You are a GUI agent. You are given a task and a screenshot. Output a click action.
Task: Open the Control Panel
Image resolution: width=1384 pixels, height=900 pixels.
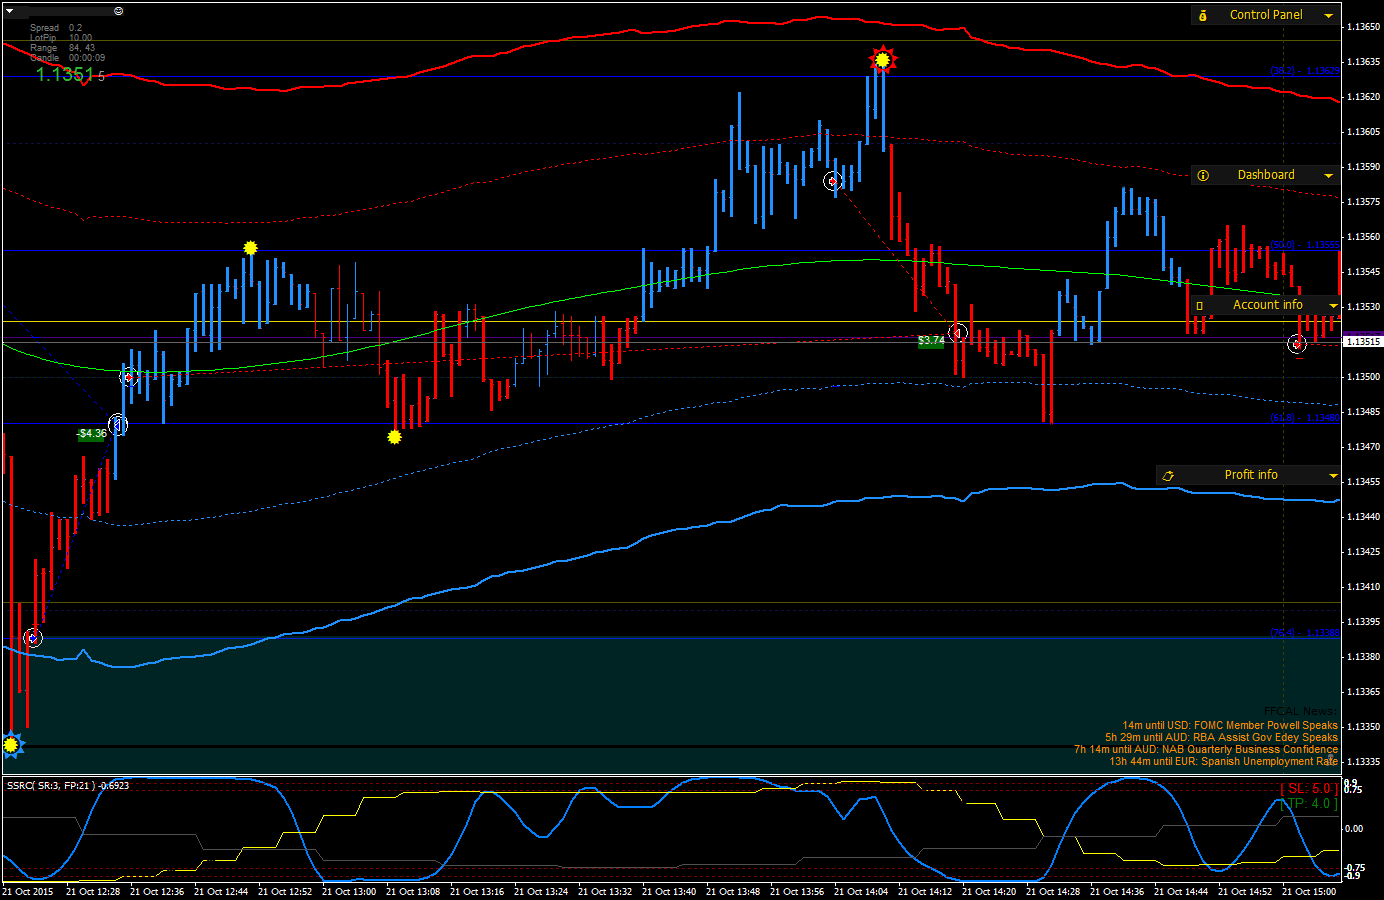1265,15
